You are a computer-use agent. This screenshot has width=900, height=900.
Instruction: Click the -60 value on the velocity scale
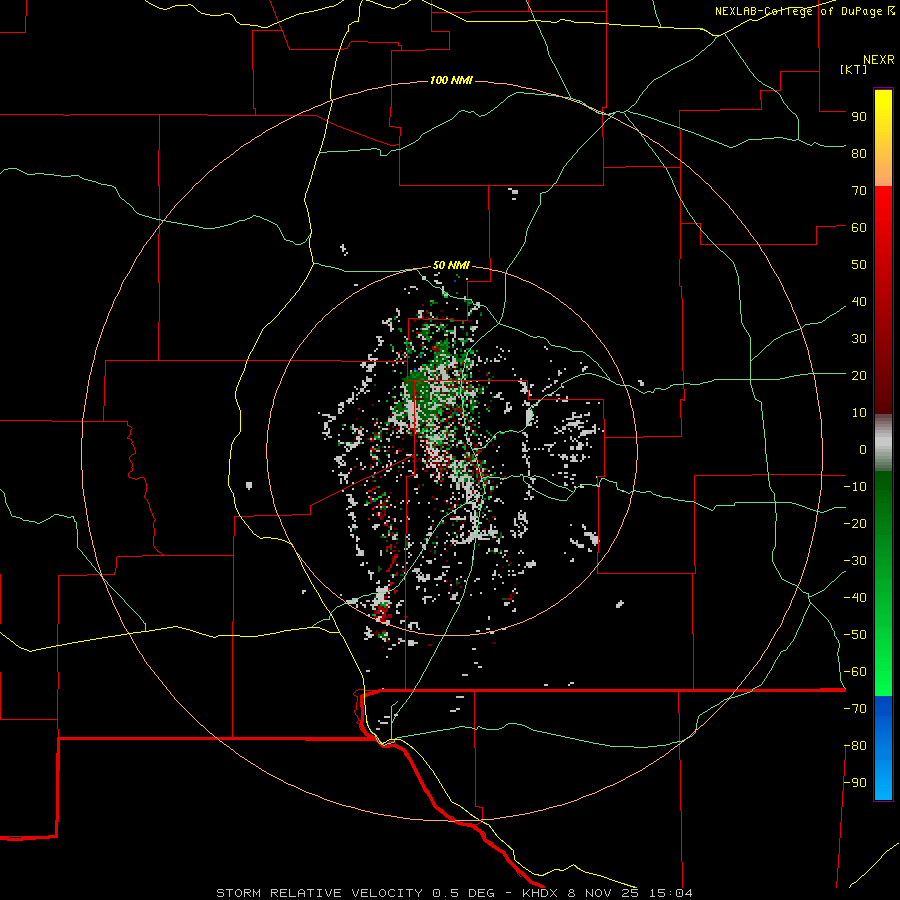[855, 672]
